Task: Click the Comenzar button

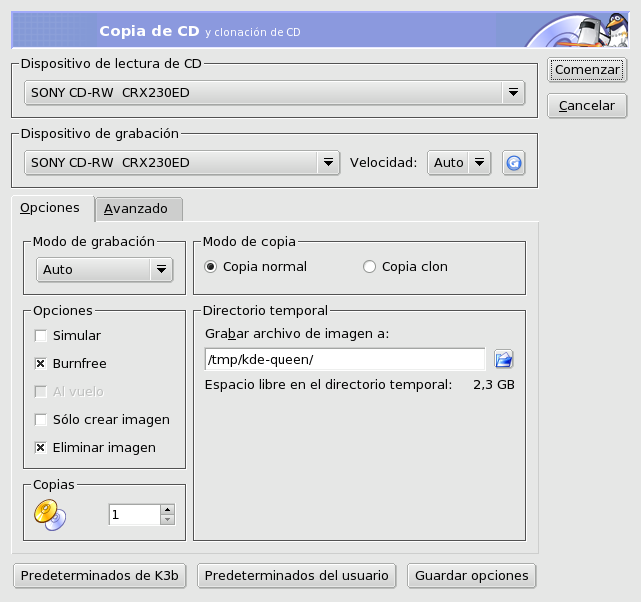Action: pyautogui.click(x=587, y=70)
